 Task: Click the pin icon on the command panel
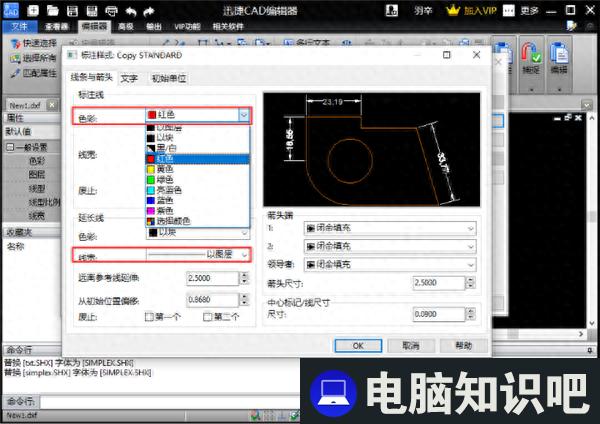pos(589,350)
